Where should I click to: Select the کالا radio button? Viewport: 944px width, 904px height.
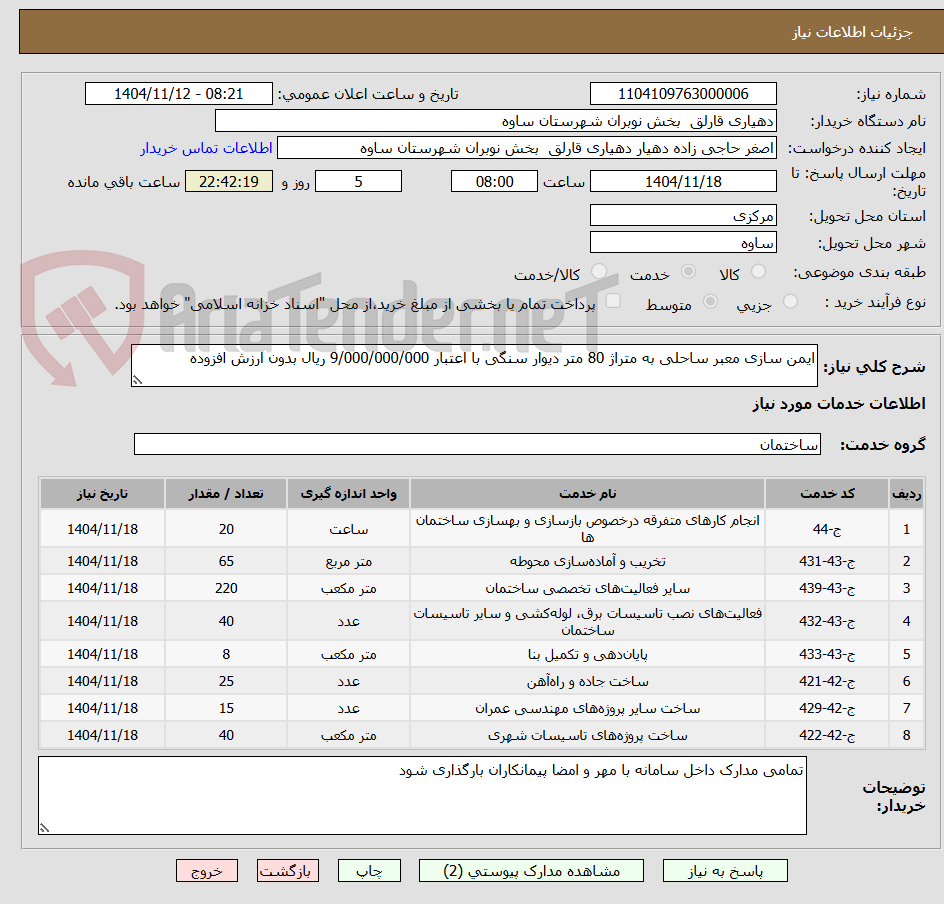coord(759,271)
